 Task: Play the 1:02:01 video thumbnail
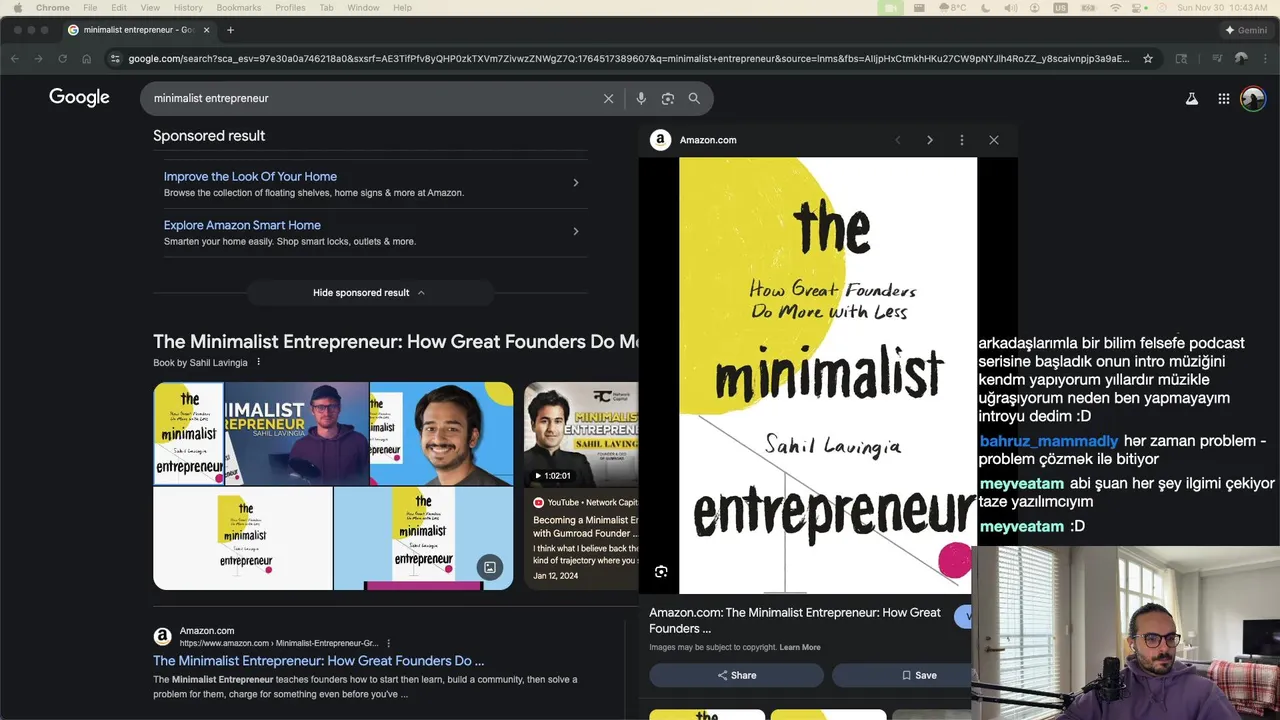click(581, 435)
